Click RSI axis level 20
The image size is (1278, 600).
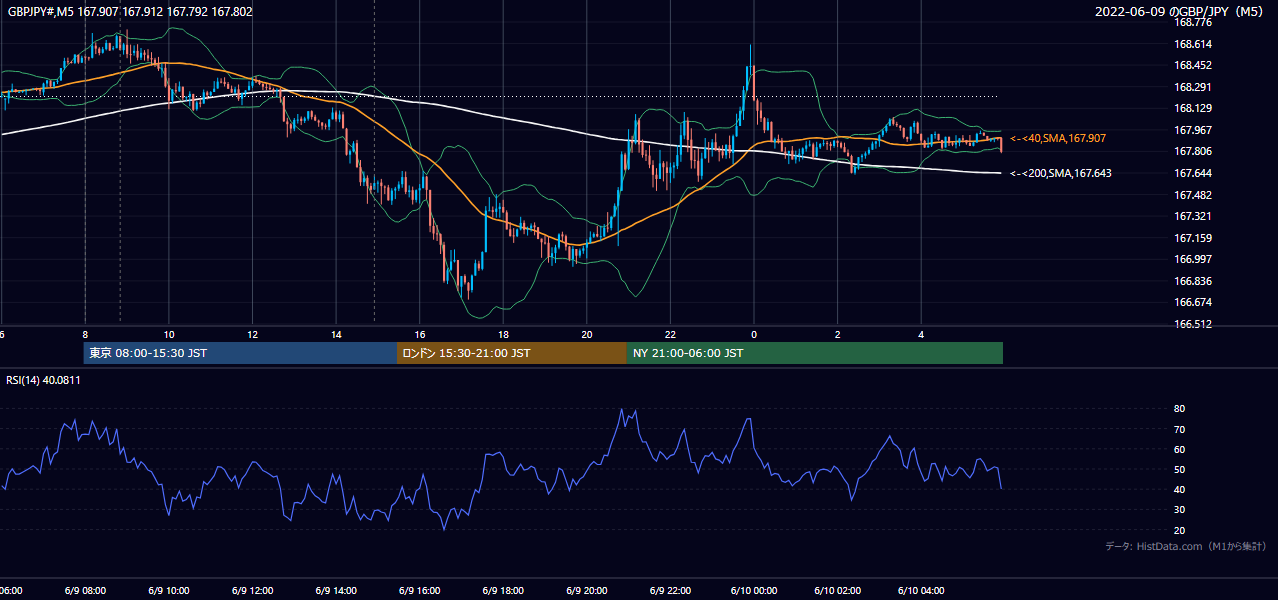pos(1180,530)
